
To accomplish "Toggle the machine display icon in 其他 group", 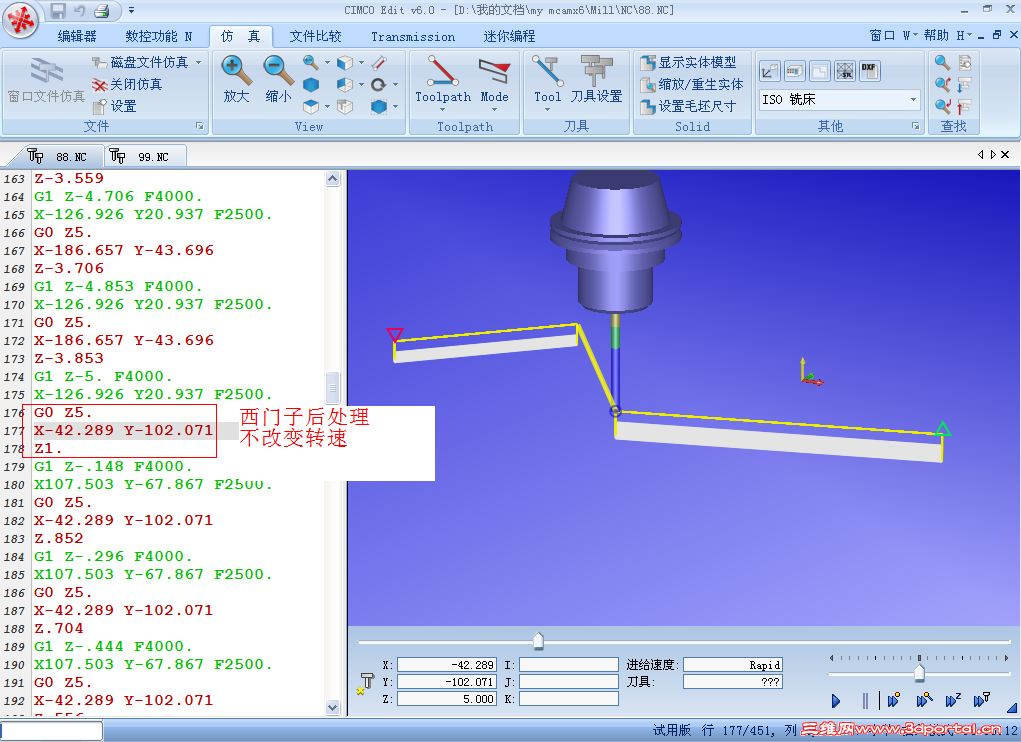I will [794, 71].
